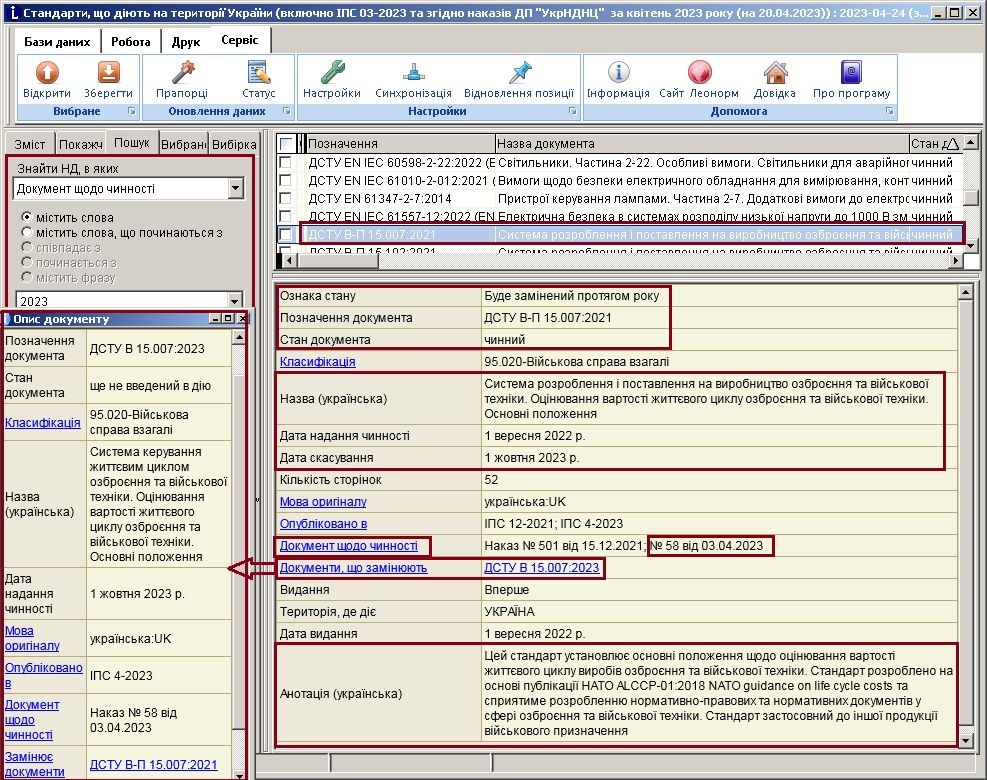Open the Вибране panel tab
The height and width of the screenshot is (780, 987).
[x=183, y=144]
